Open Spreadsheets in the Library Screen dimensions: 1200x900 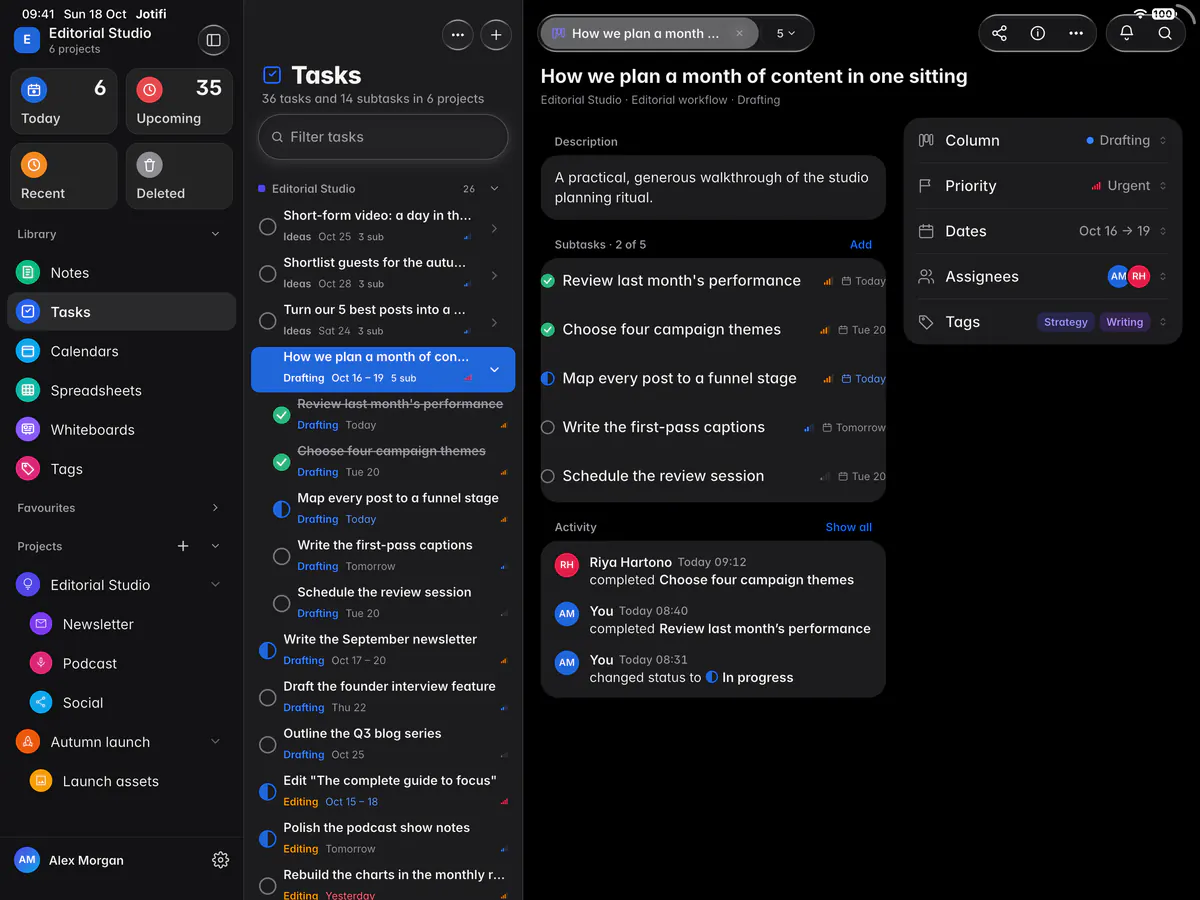click(121, 391)
